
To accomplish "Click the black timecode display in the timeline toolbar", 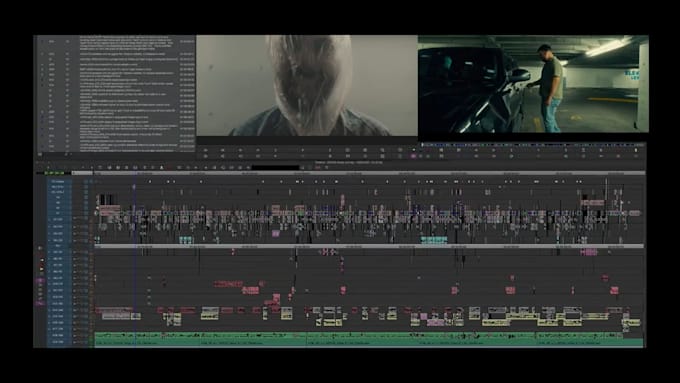I will pos(275,167).
